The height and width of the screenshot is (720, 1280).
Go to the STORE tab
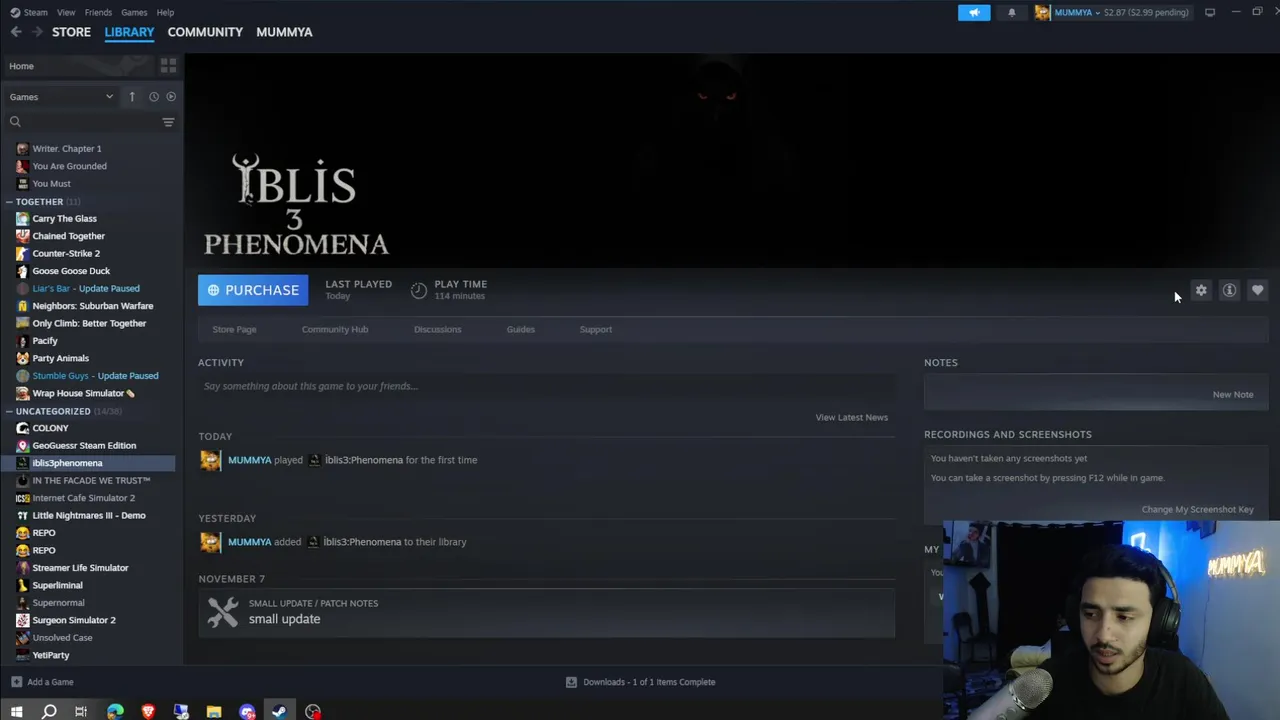tap(71, 32)
